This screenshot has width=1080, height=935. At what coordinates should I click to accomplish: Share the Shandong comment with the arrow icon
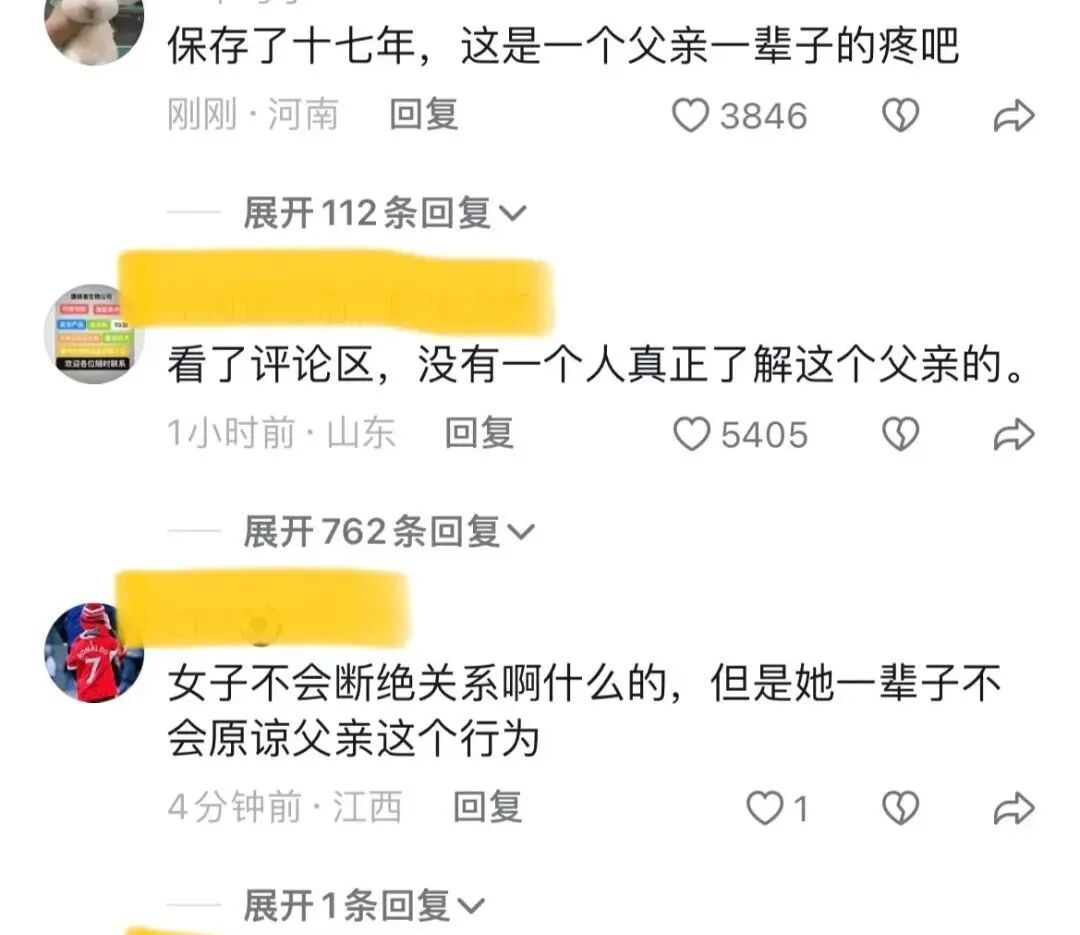coord(1014,435)
